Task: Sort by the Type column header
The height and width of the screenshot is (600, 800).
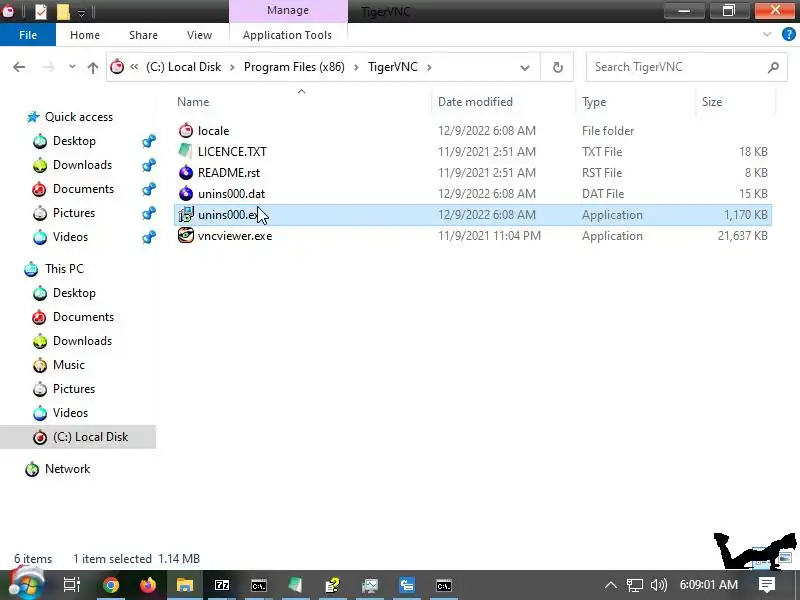Action: point(594,102)
